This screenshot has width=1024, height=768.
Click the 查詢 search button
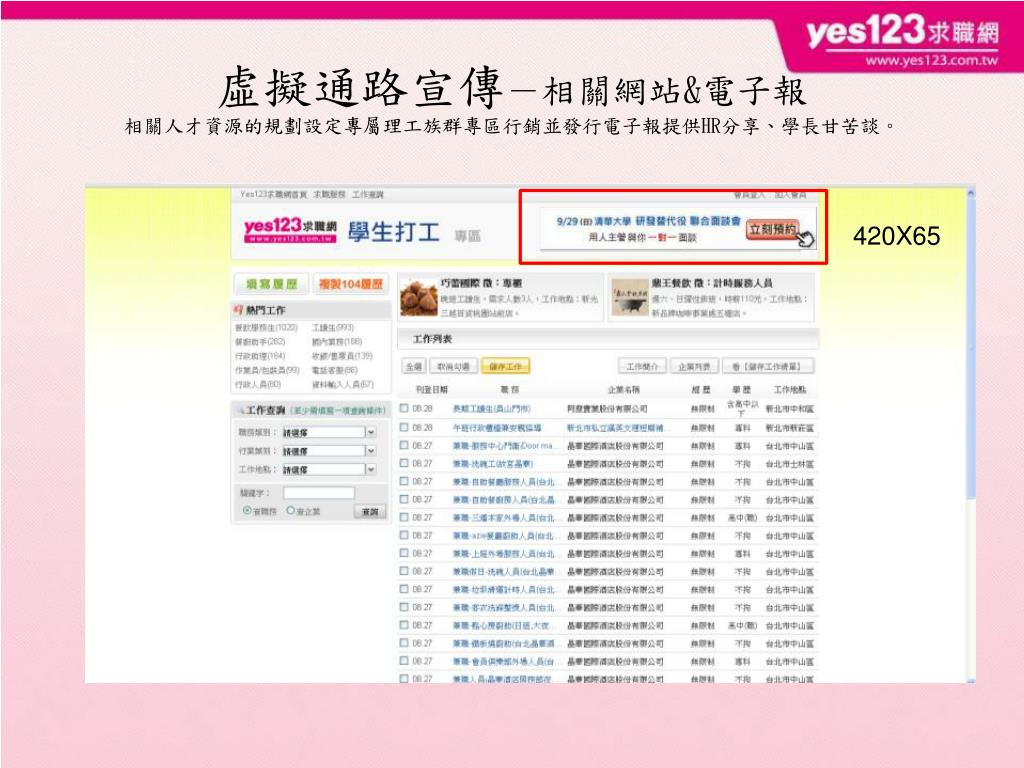[370, 511]
